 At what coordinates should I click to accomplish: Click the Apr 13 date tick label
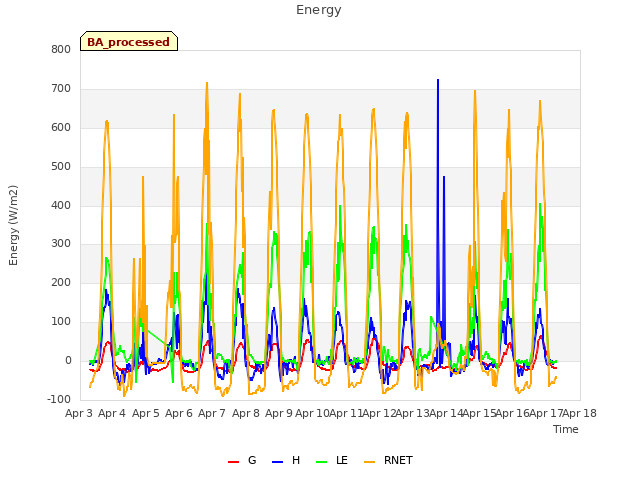point(412,413)
